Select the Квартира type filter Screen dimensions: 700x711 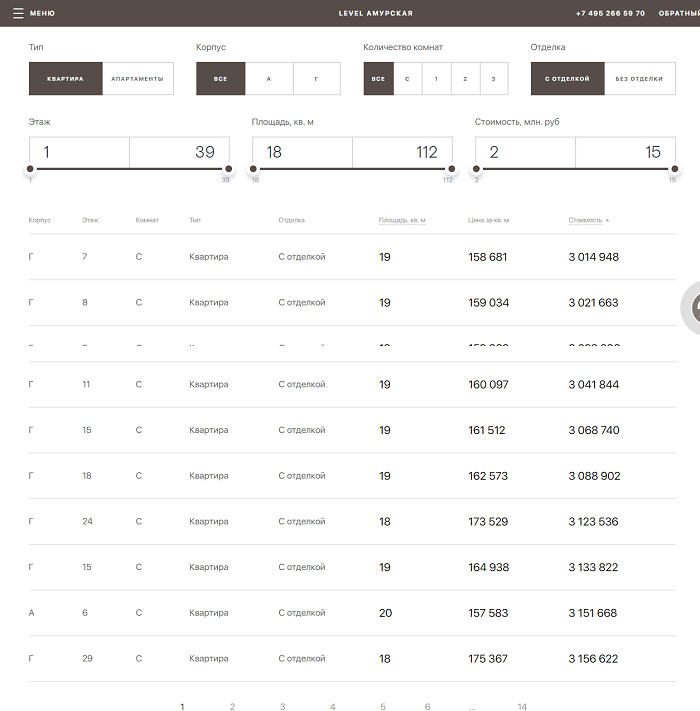[x=65, y=79]
